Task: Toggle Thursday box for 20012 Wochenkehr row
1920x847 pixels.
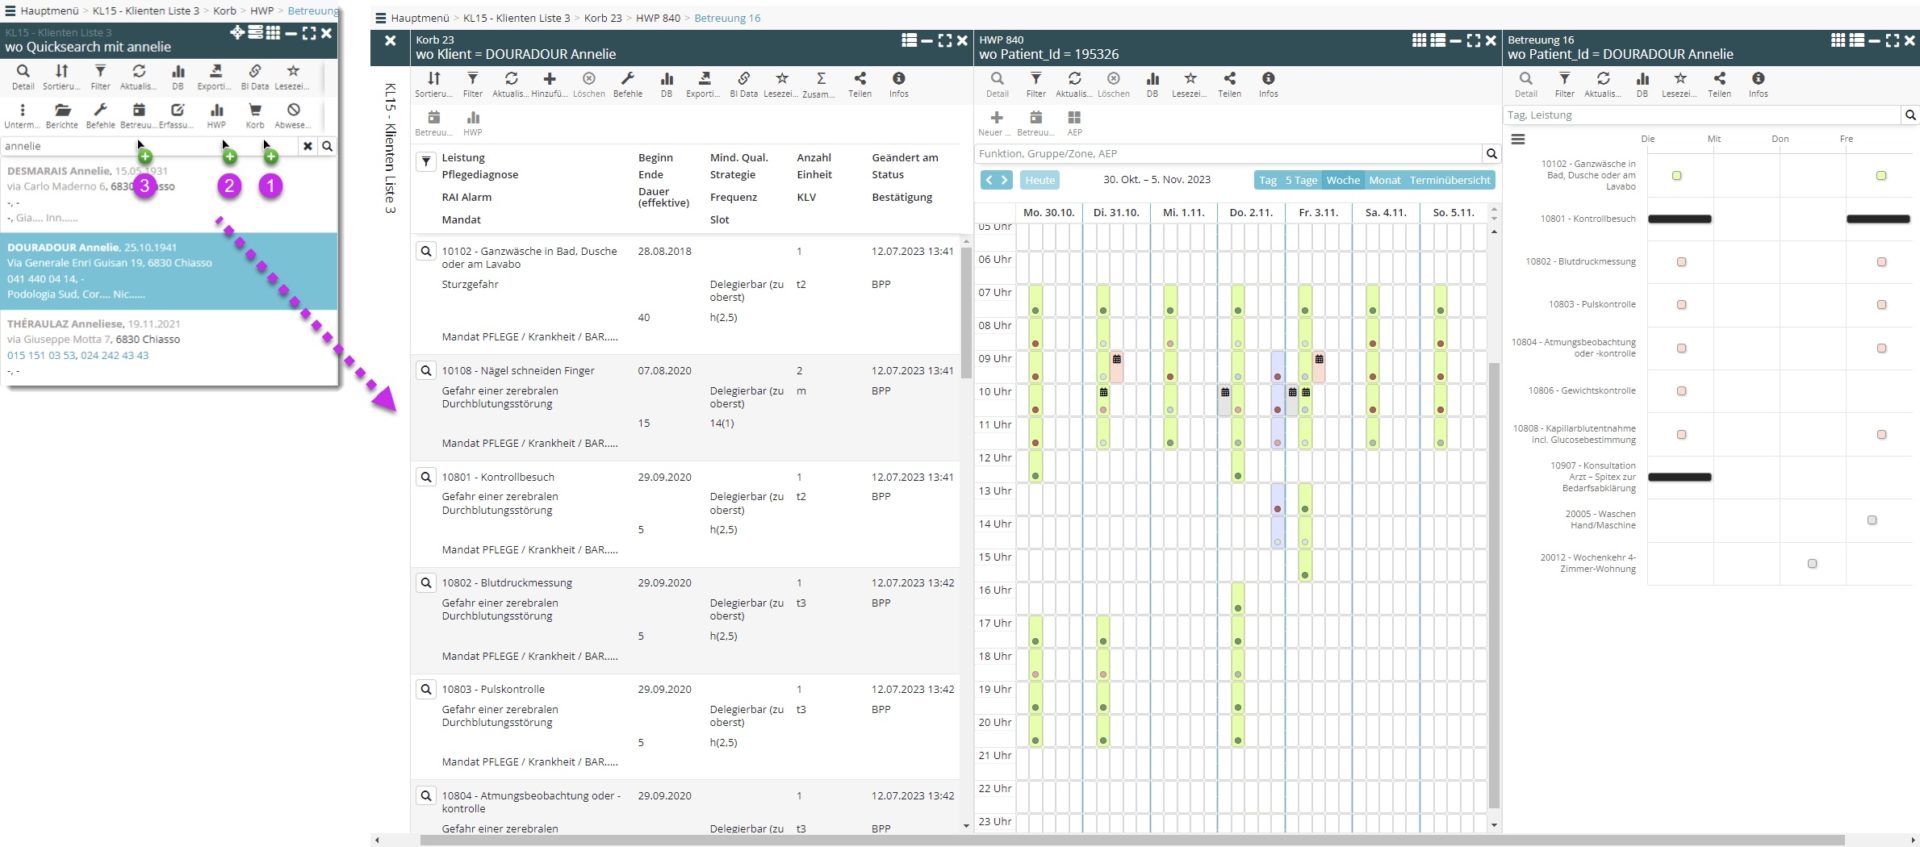Action: [x=1812, y=564]
